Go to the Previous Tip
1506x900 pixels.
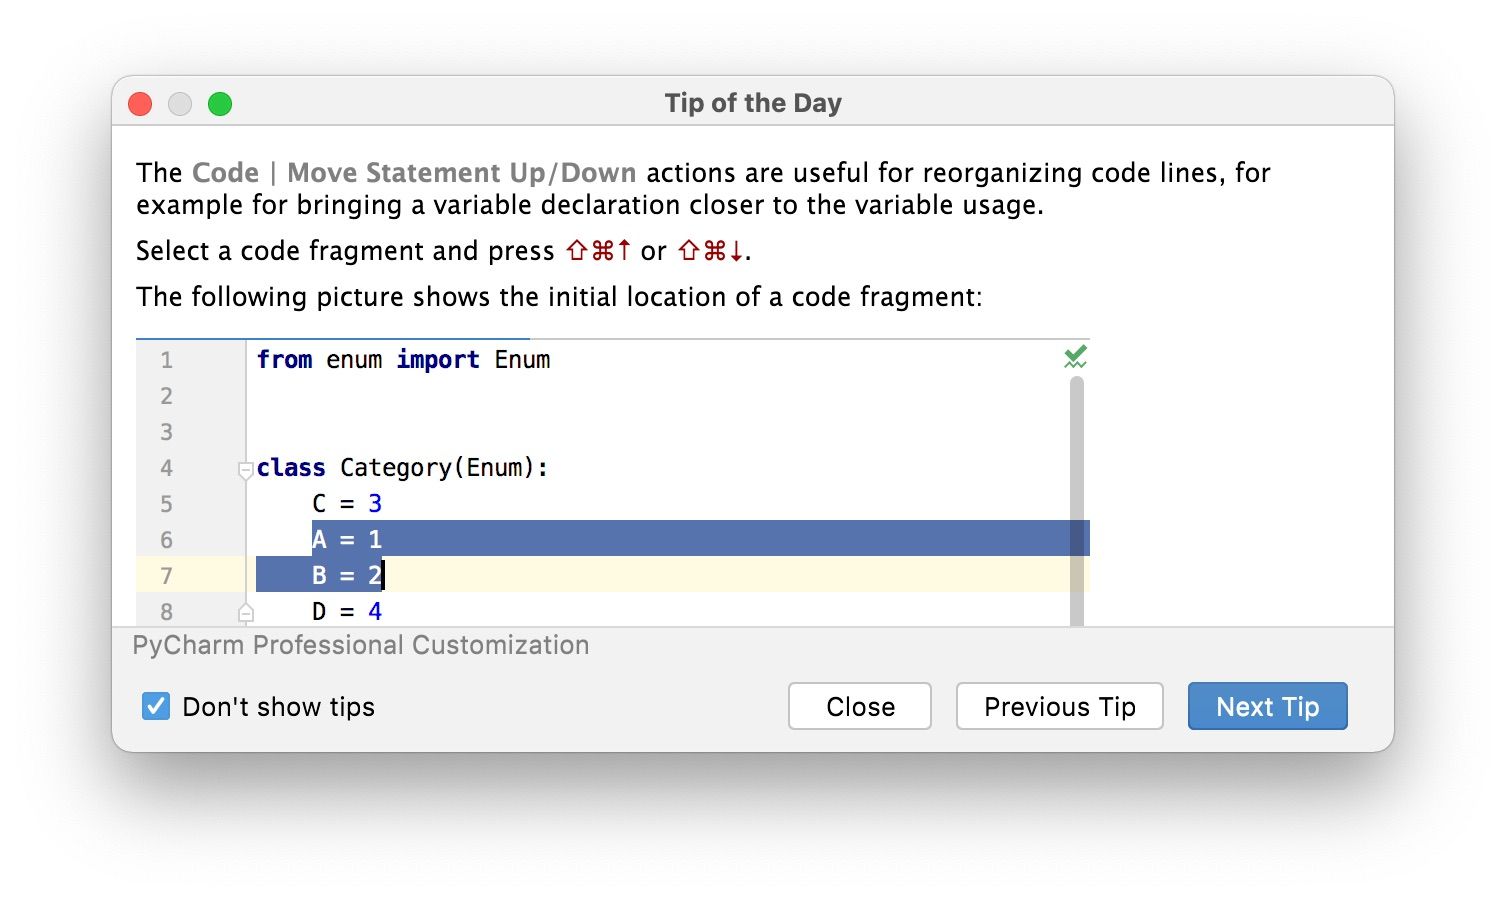pyautogui.click(x=1059, y=707)
